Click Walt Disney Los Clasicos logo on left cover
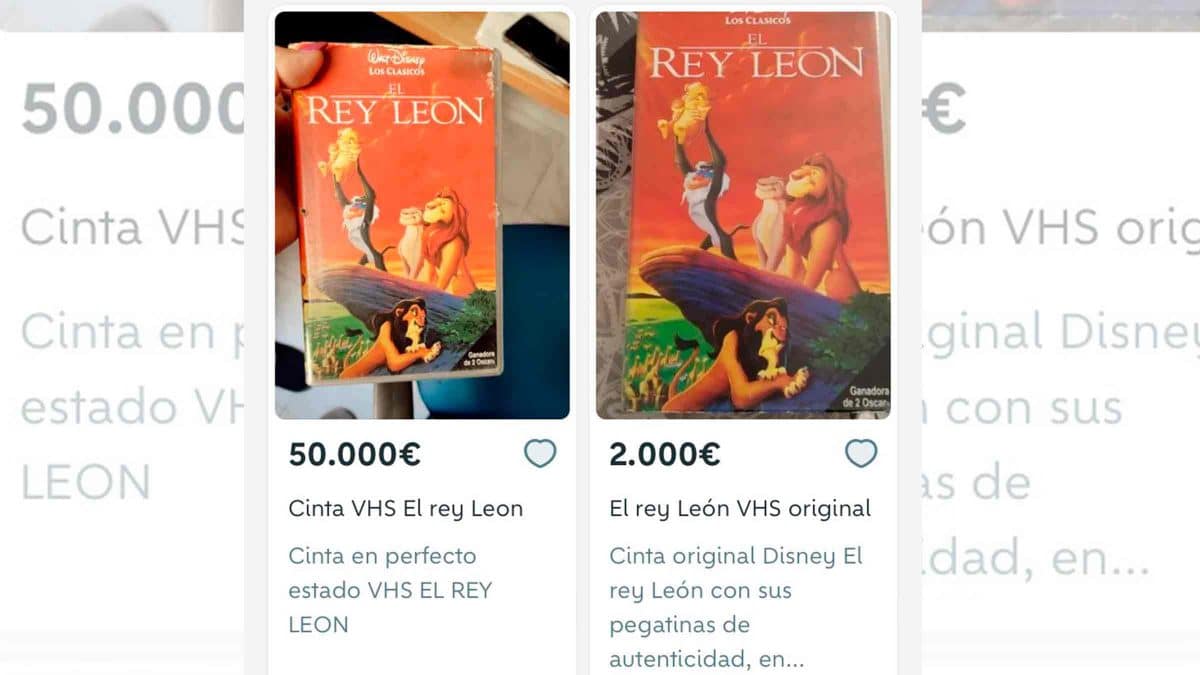 (395, 65)
